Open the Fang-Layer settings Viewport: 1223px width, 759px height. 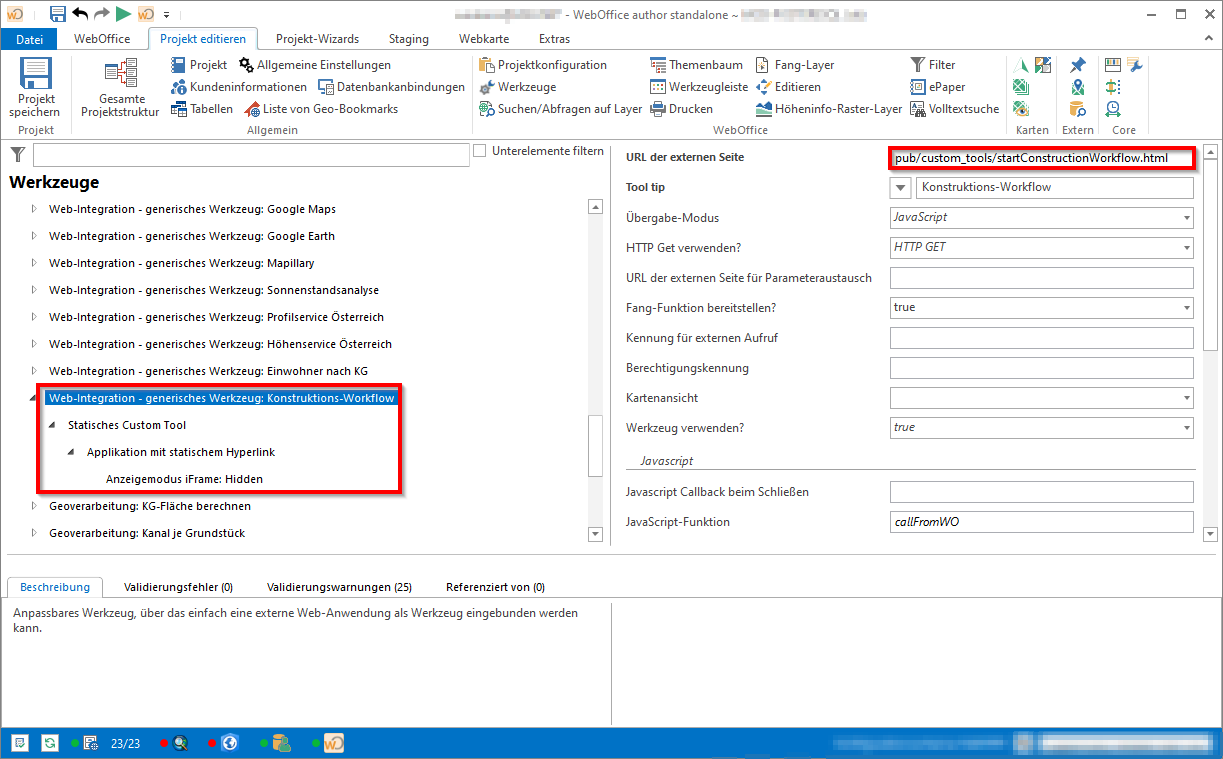tap(763, 64)
